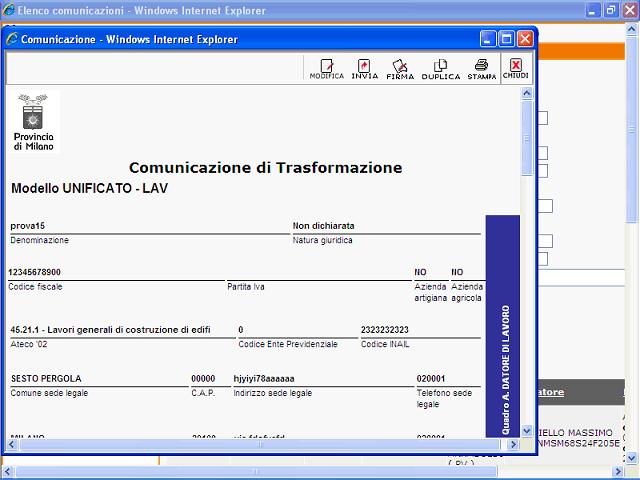Click the Internet Explorer icon in Comunicazione title bar
The width and height of the screenshot is (640, 480).
(x=12, y=39)
